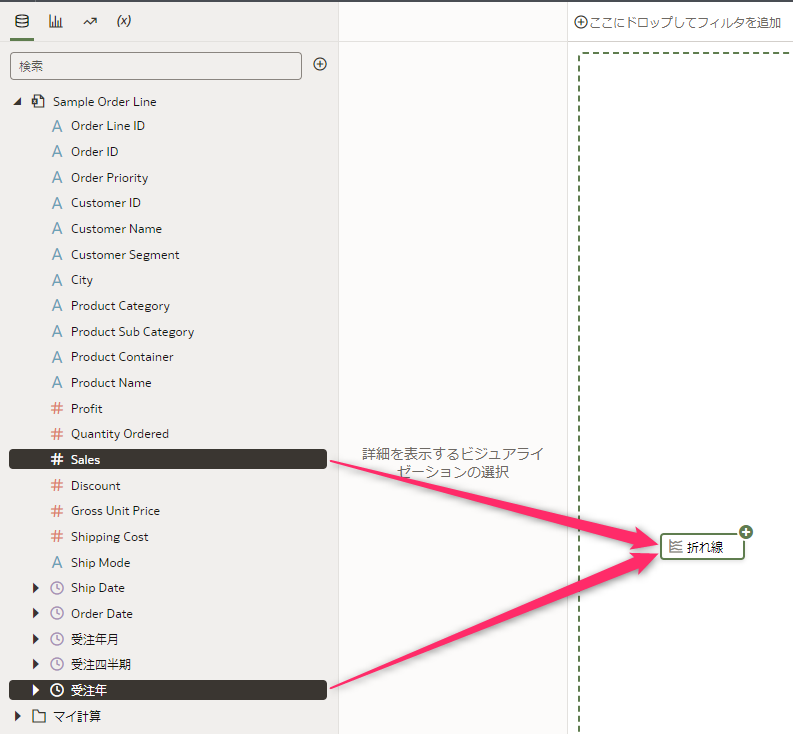Expand the マイ計算 folder

point(18,716)
